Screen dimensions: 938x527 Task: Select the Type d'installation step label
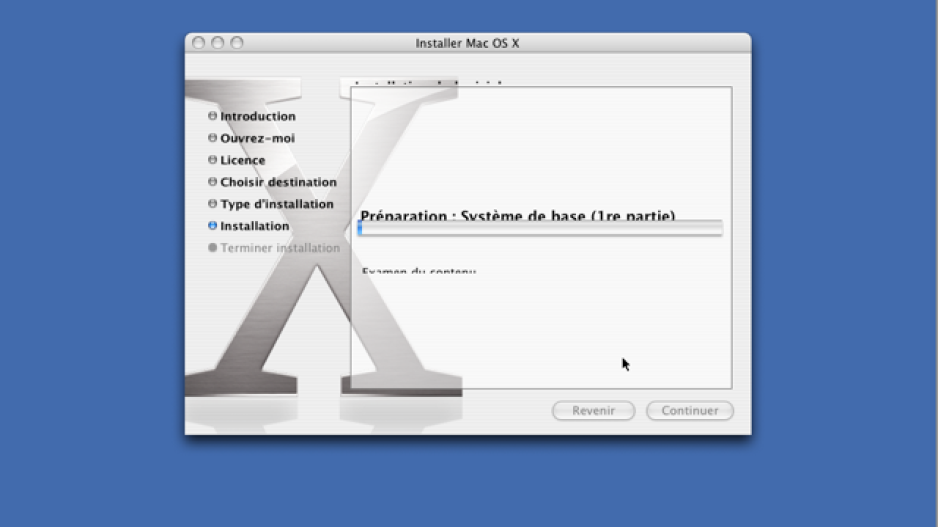pyautogui.click(x=277, y=204)
